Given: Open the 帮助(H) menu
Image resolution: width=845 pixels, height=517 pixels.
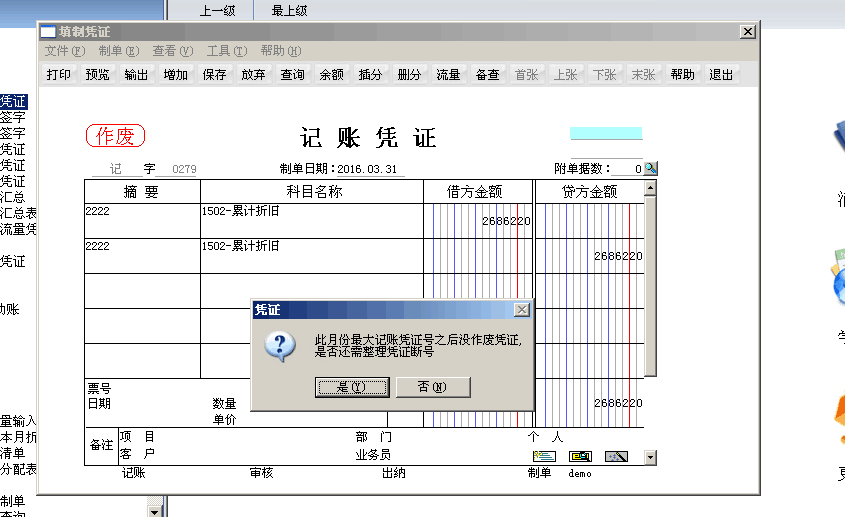Looking at the screenshot, I should [x=281, y=51].
